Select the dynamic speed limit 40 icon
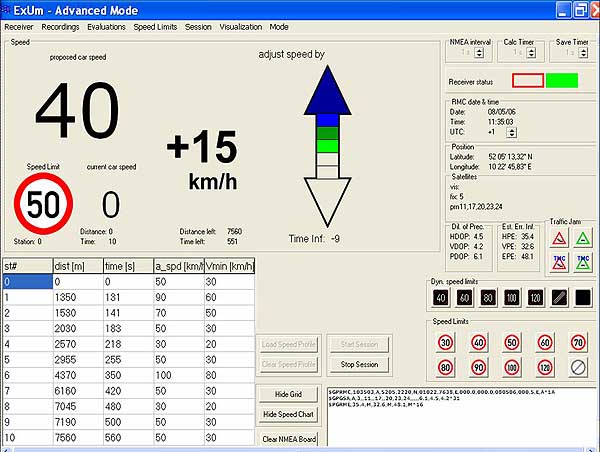Image resolution: width=600 pixels, height=452 pixels. click(441, 297)
